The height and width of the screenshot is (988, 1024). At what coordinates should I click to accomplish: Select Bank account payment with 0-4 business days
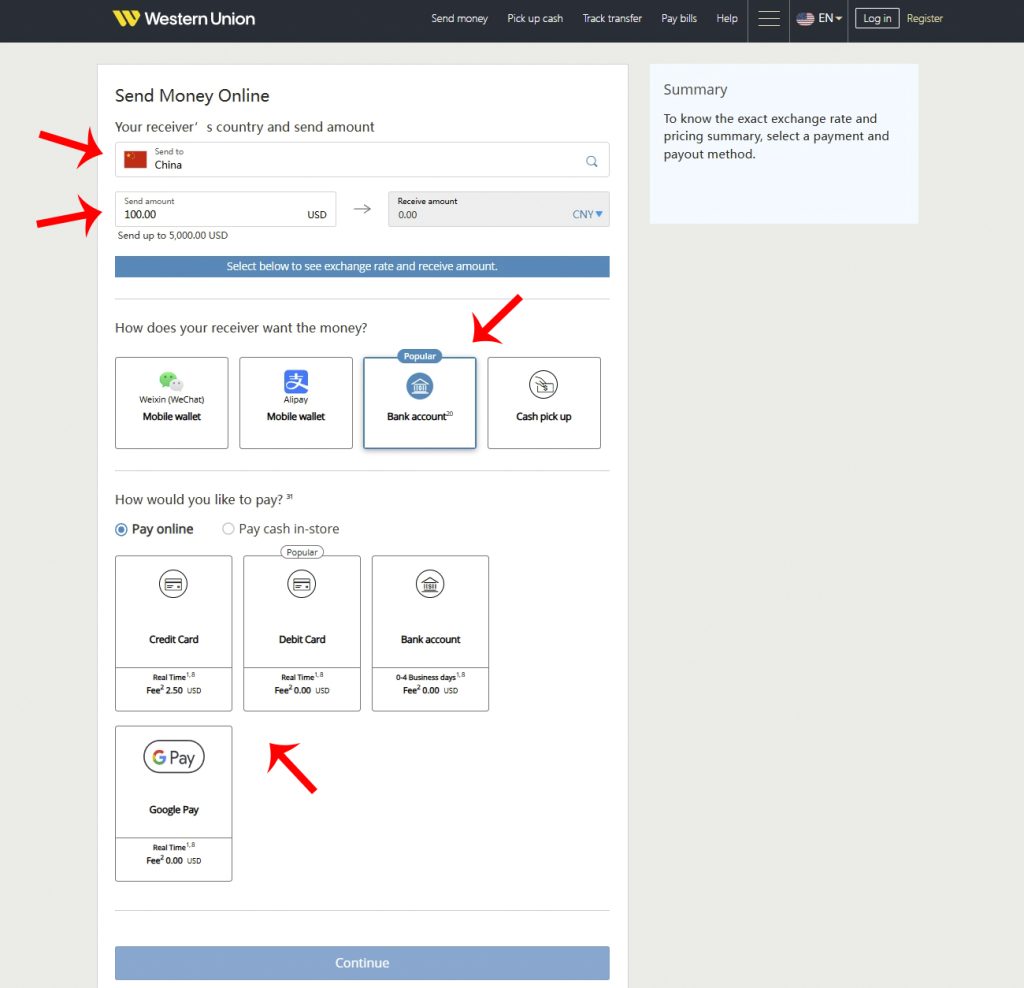430,633
